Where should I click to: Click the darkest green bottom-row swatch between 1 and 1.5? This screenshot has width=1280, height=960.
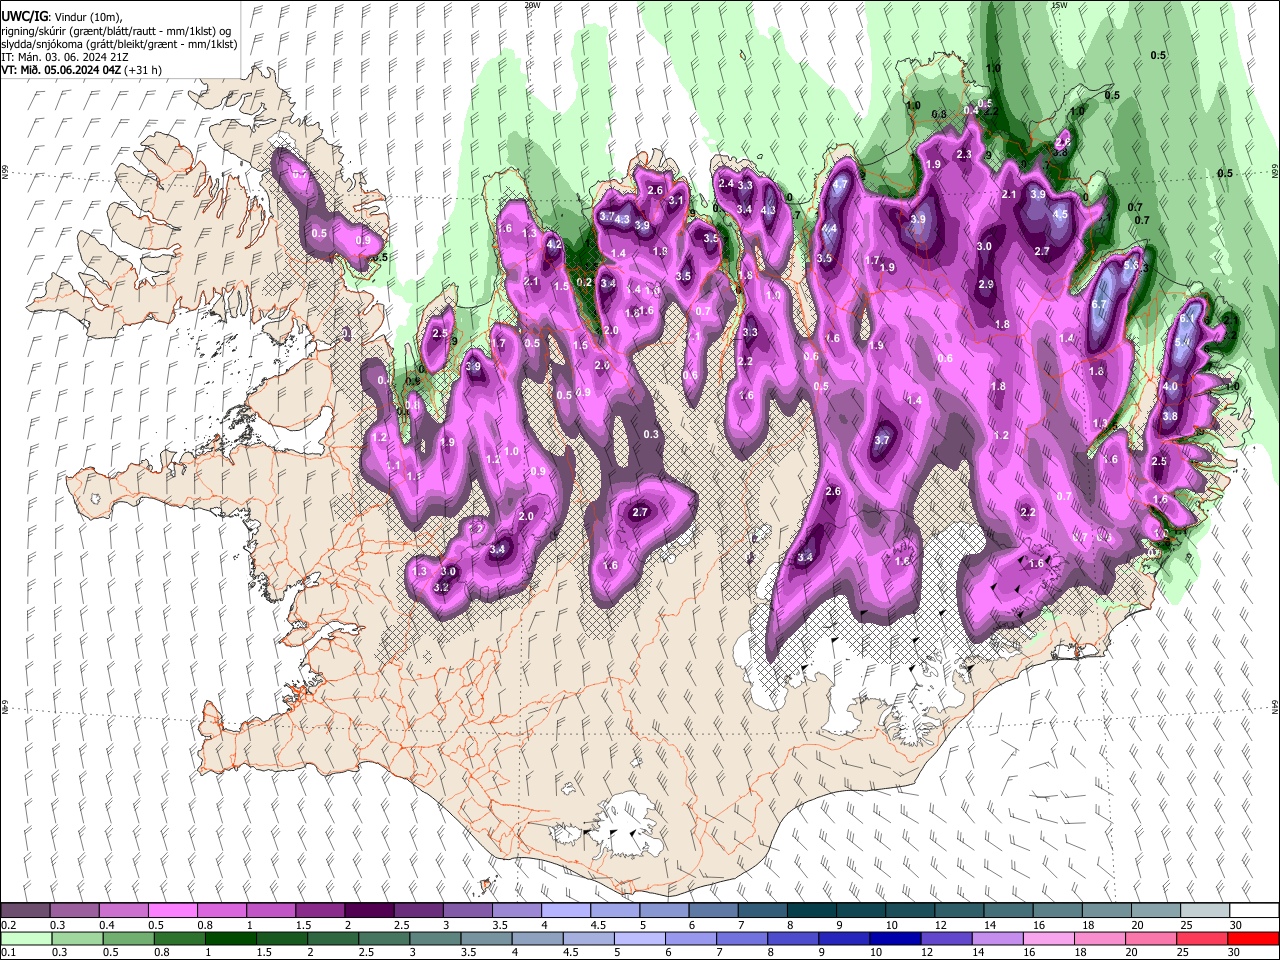231,938
